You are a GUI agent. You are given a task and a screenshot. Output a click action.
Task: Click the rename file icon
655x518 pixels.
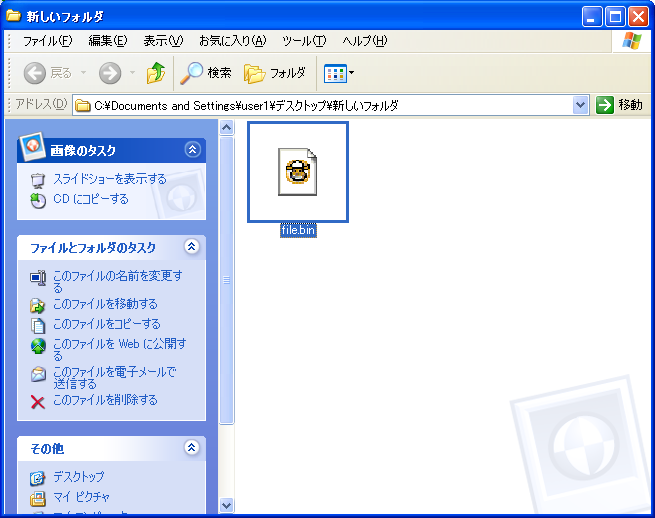[x=38, y=278]
